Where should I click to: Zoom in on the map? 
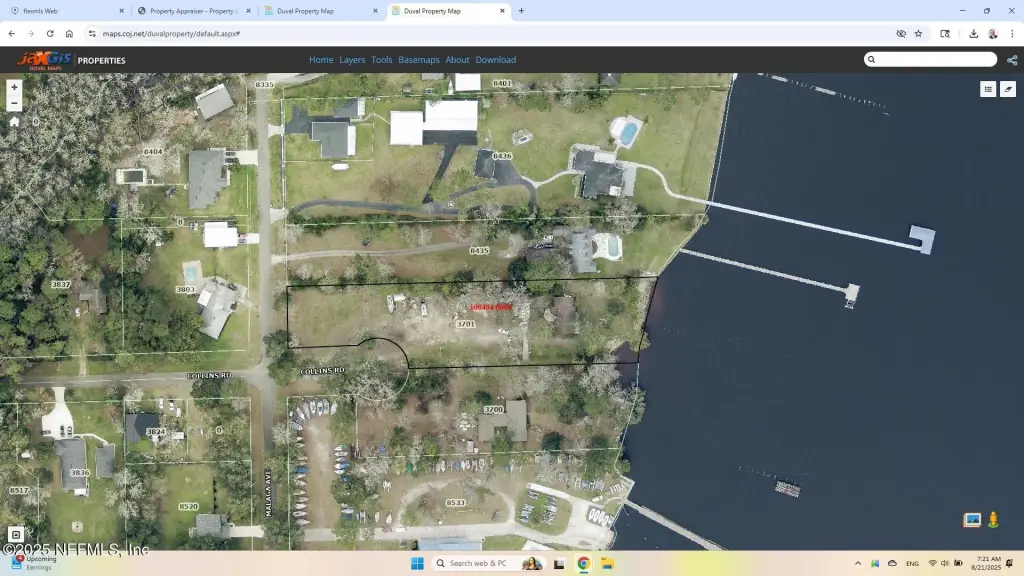pyautogui.click(x=14, y=87)
